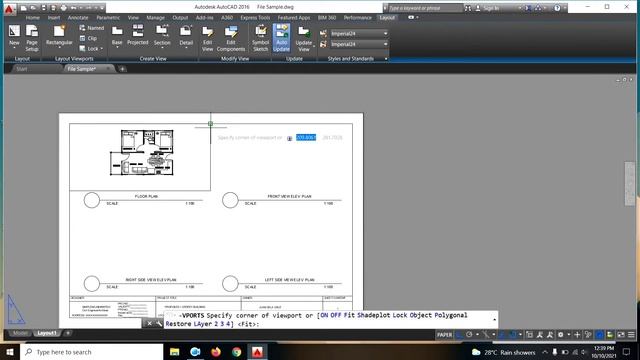Open the Express Tools ribbon tab
Screen dimensions: 640x360
(x=255, y=18)
